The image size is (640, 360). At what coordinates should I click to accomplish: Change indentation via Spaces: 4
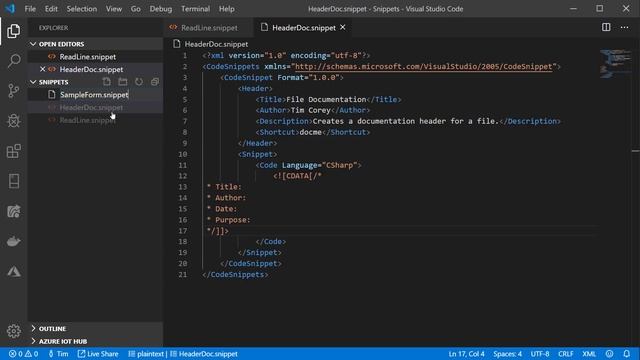point(507,354)
